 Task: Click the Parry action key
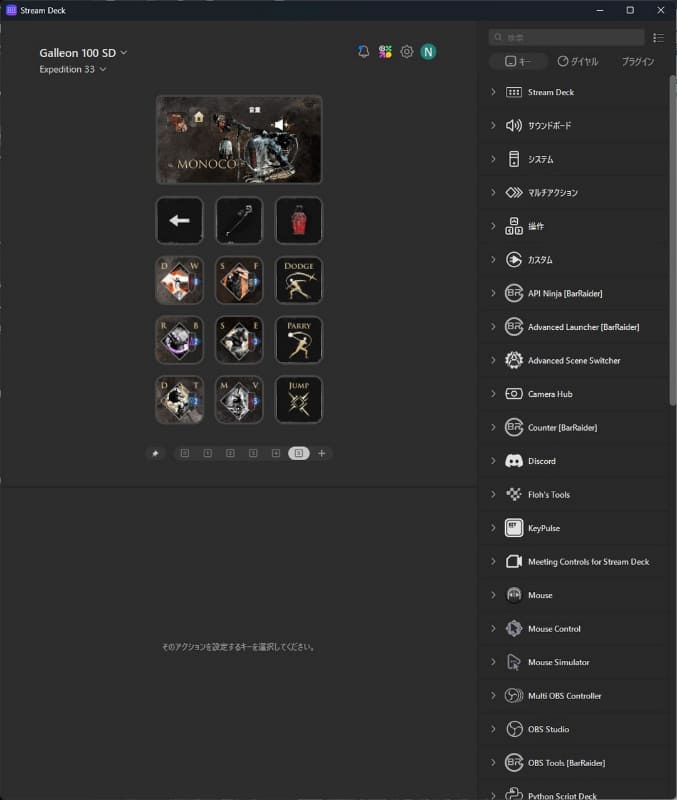299,340
